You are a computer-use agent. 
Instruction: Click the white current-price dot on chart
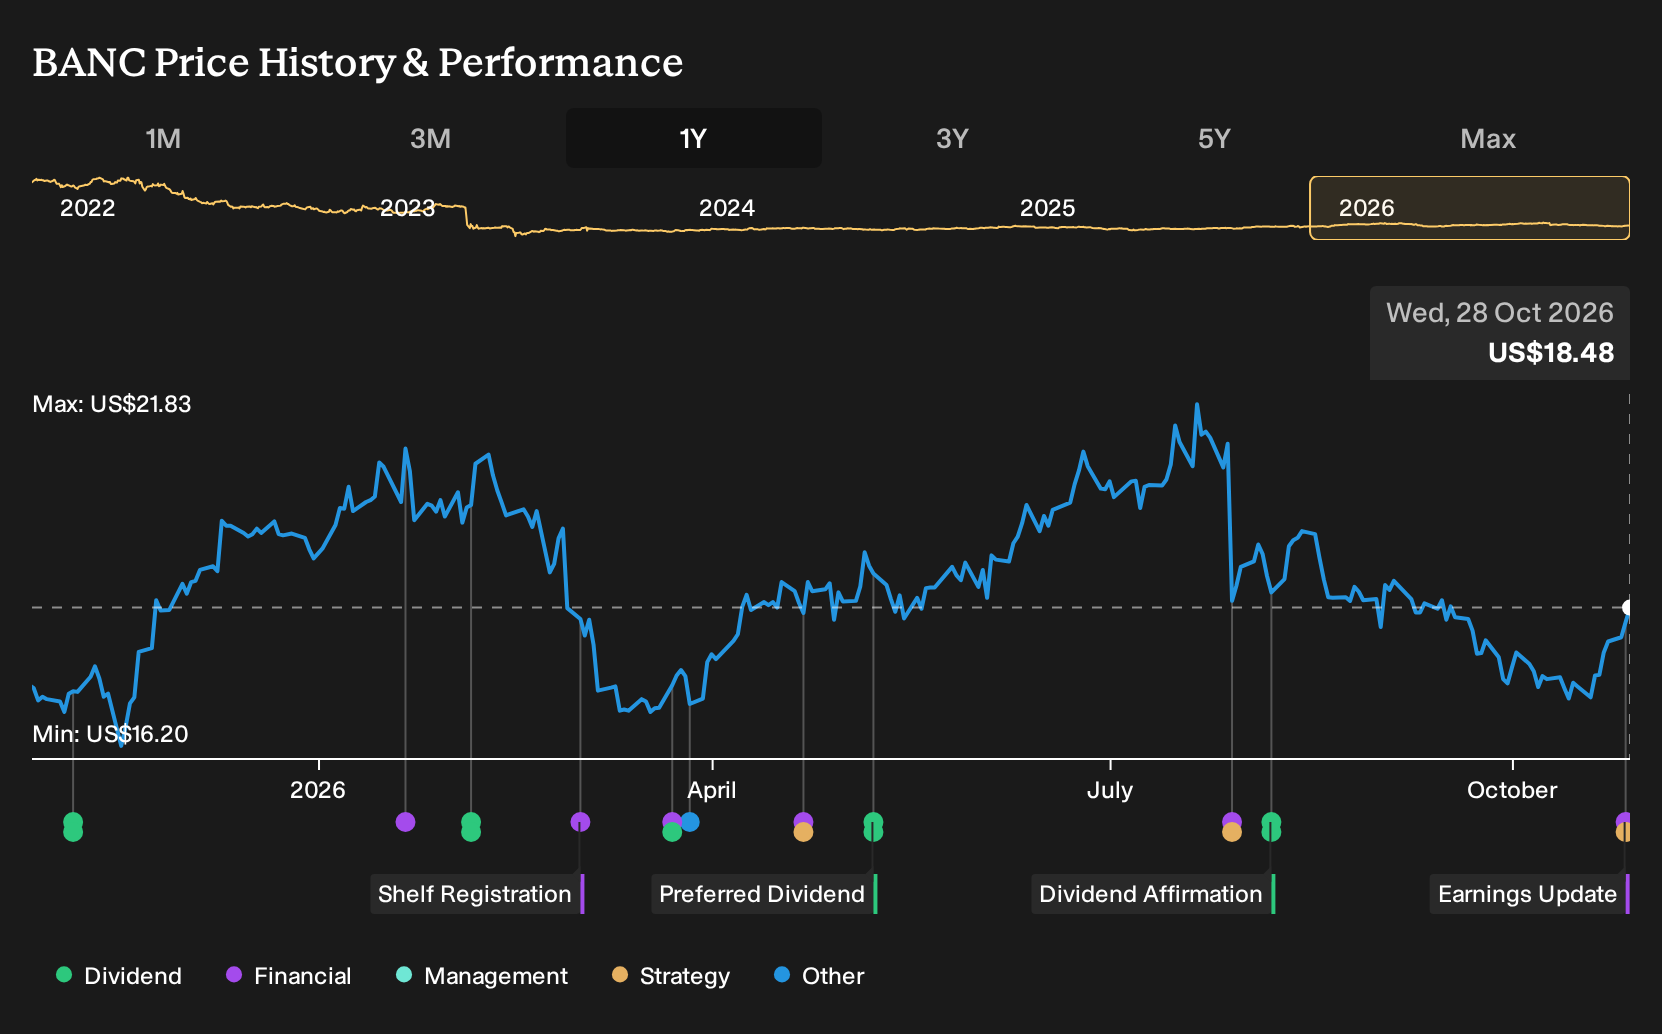(x=1627, y=607)
